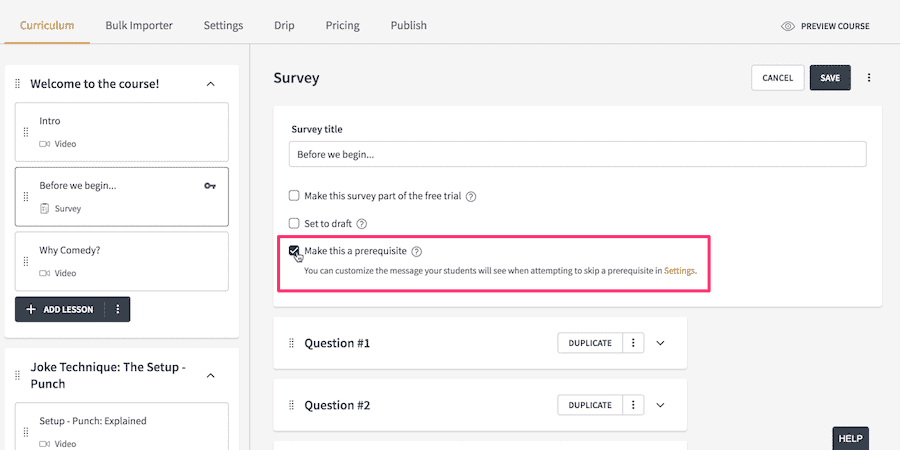This screenshot has height=450, width=900.
Task: Click drag handle on Setup - Punch: Explained lesson
Action: tap(25, 432)
